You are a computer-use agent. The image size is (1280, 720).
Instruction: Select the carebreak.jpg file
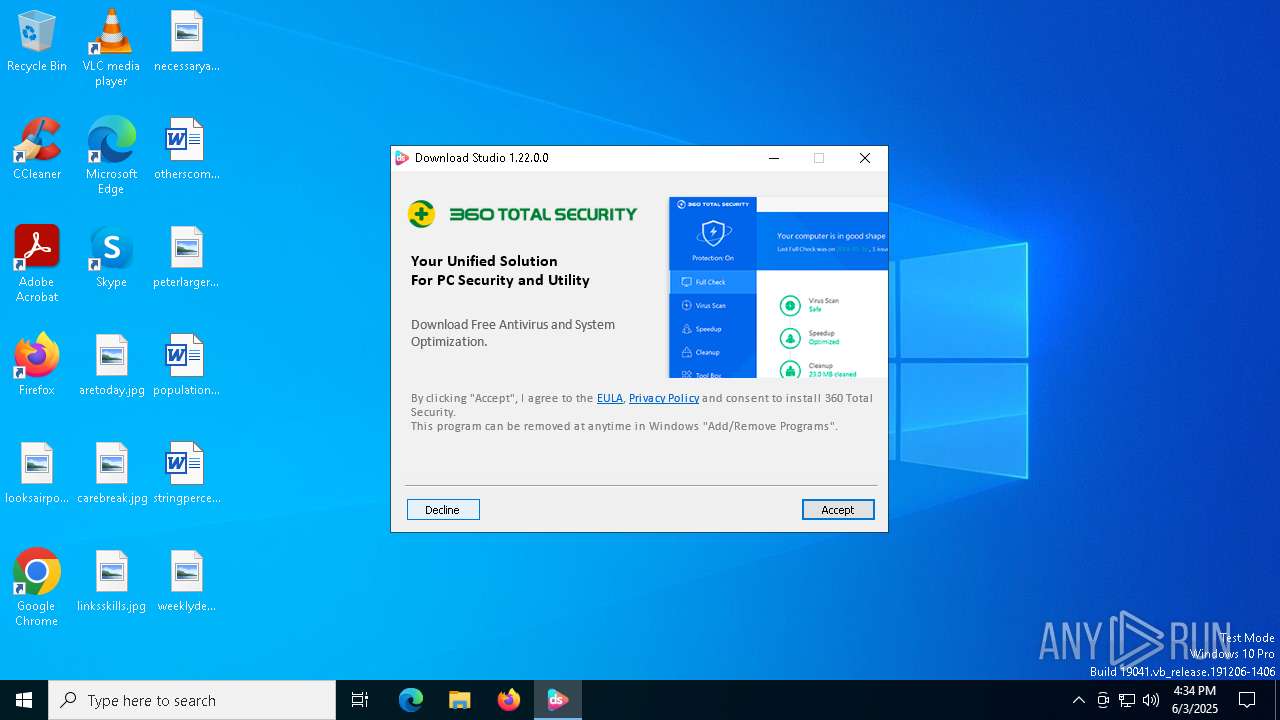111,474
